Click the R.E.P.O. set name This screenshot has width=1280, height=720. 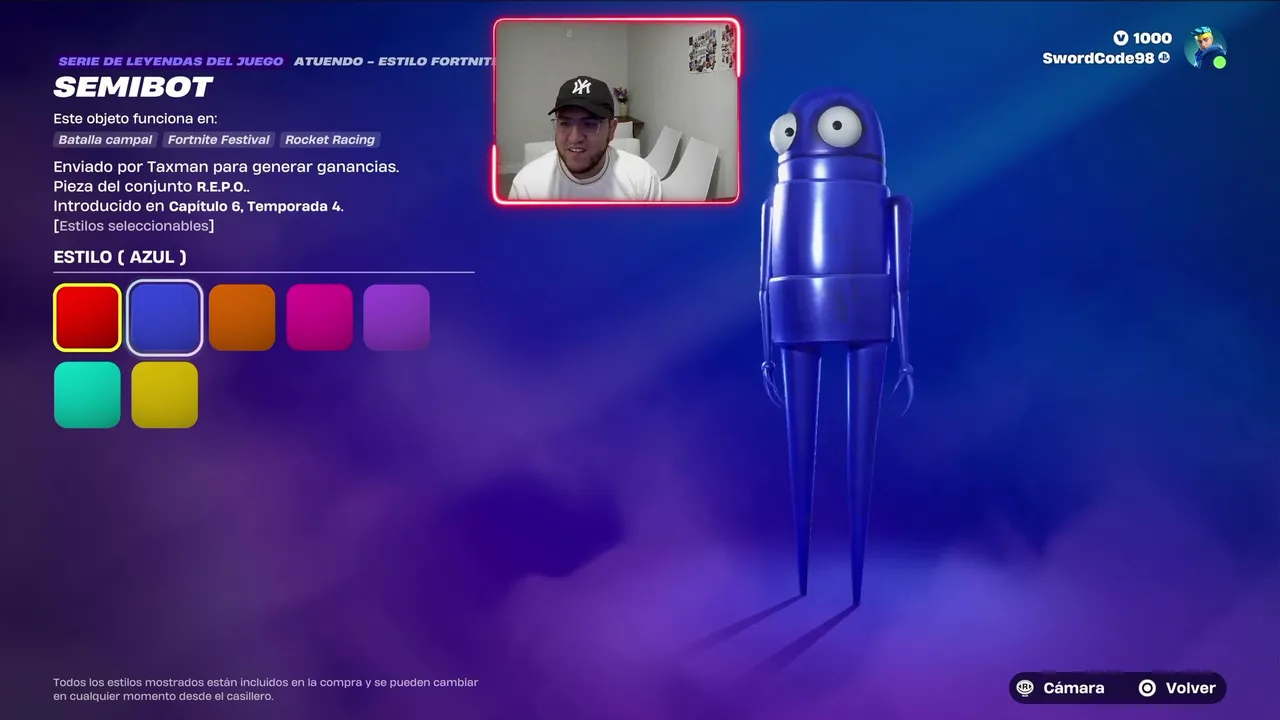221,187
